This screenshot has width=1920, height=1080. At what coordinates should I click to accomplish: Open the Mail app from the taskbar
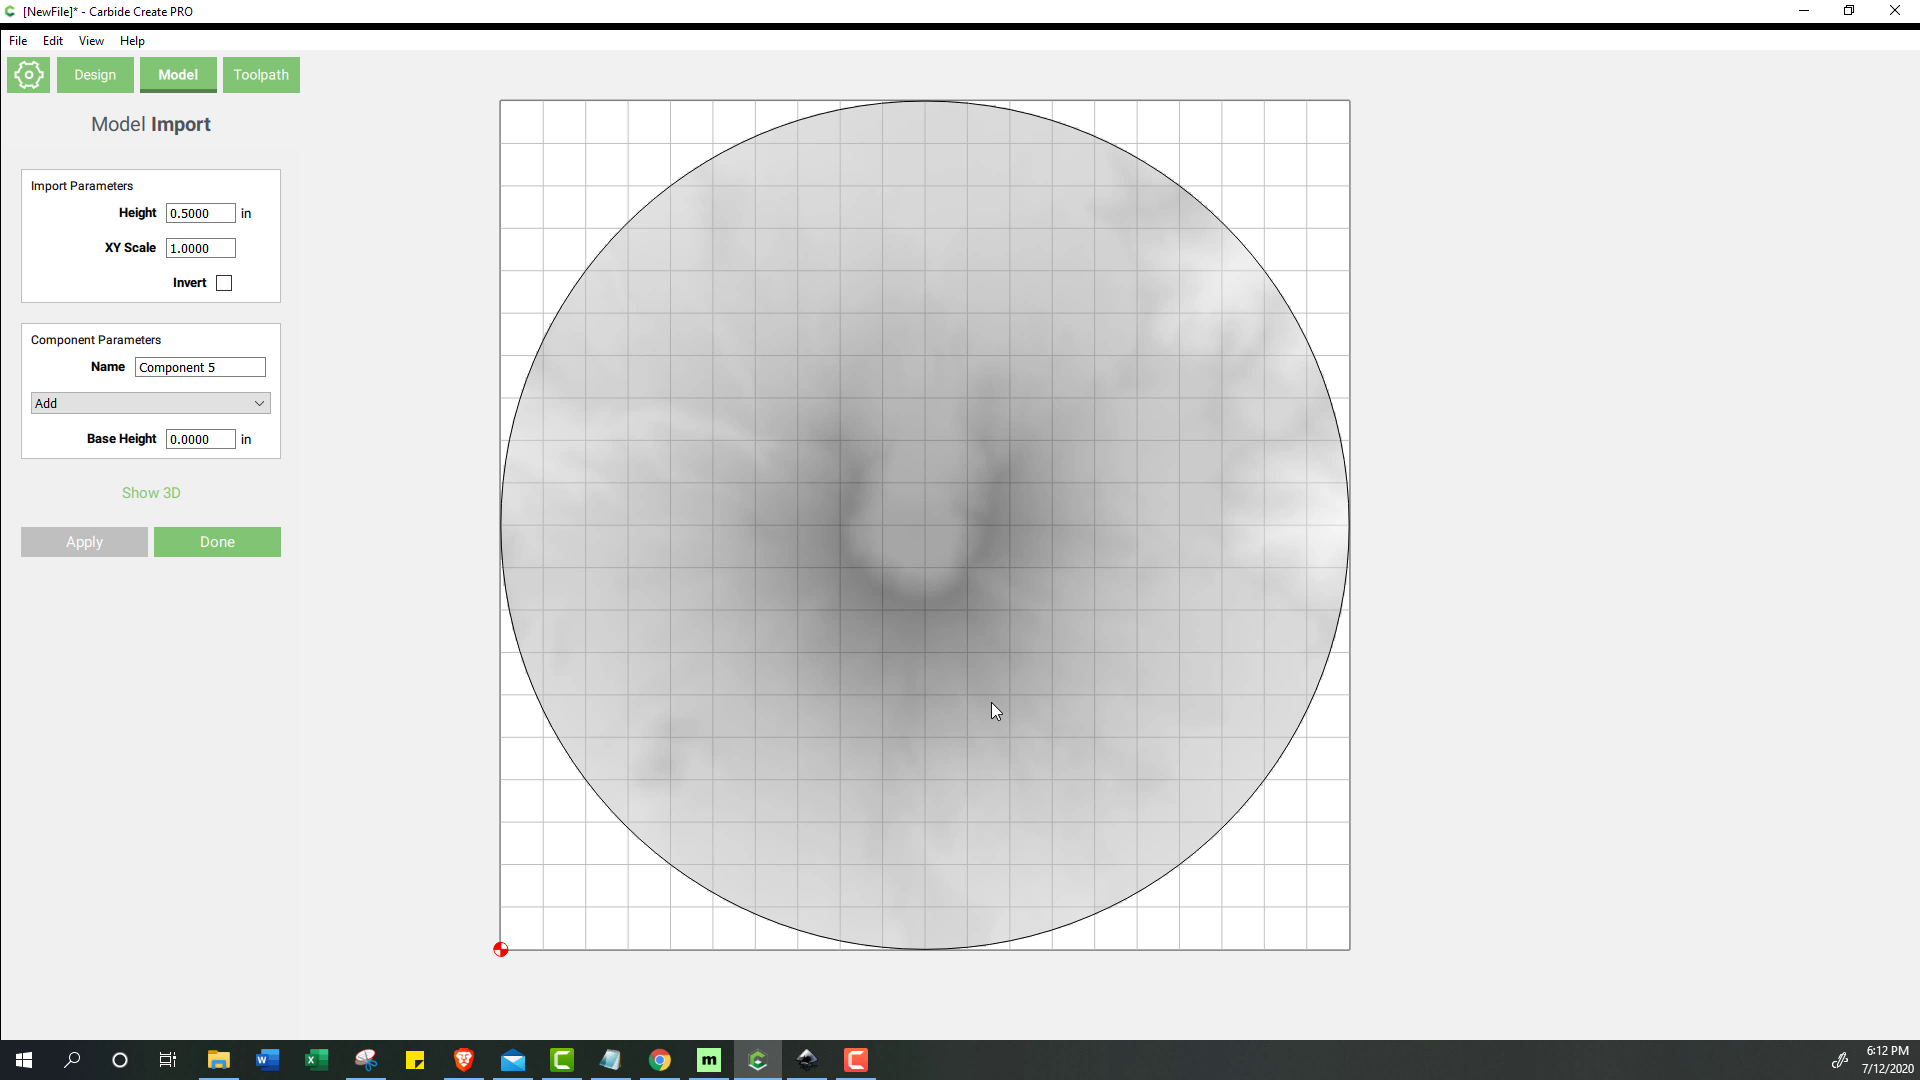(514, 1060)
